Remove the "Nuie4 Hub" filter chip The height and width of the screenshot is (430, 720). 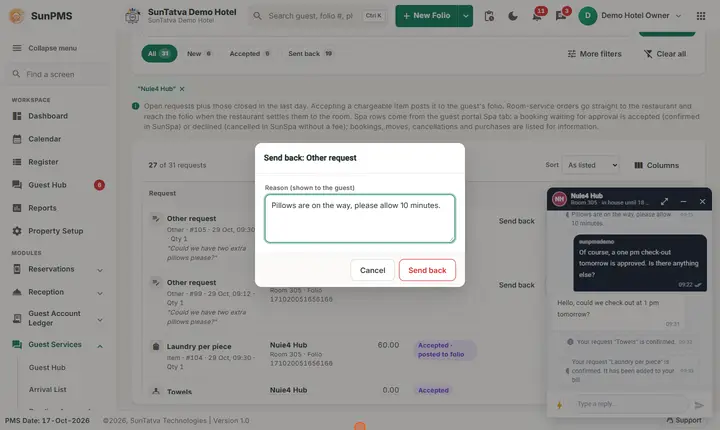(x=182, y=89)
